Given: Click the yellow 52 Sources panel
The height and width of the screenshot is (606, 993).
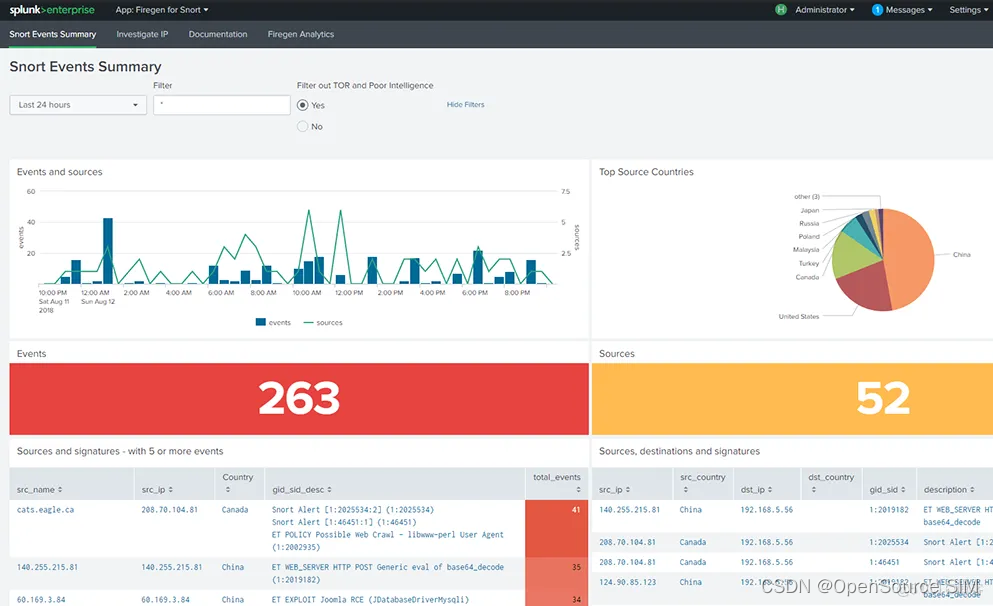Looking at the screenshot, I should [x=792, y=398].
